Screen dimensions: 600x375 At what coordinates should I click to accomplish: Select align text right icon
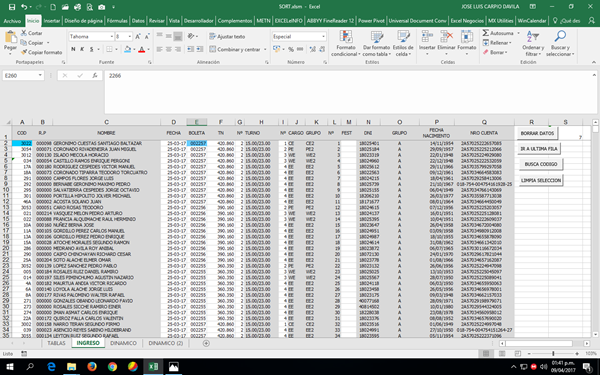pyautogui.click(x=178, y=49)
